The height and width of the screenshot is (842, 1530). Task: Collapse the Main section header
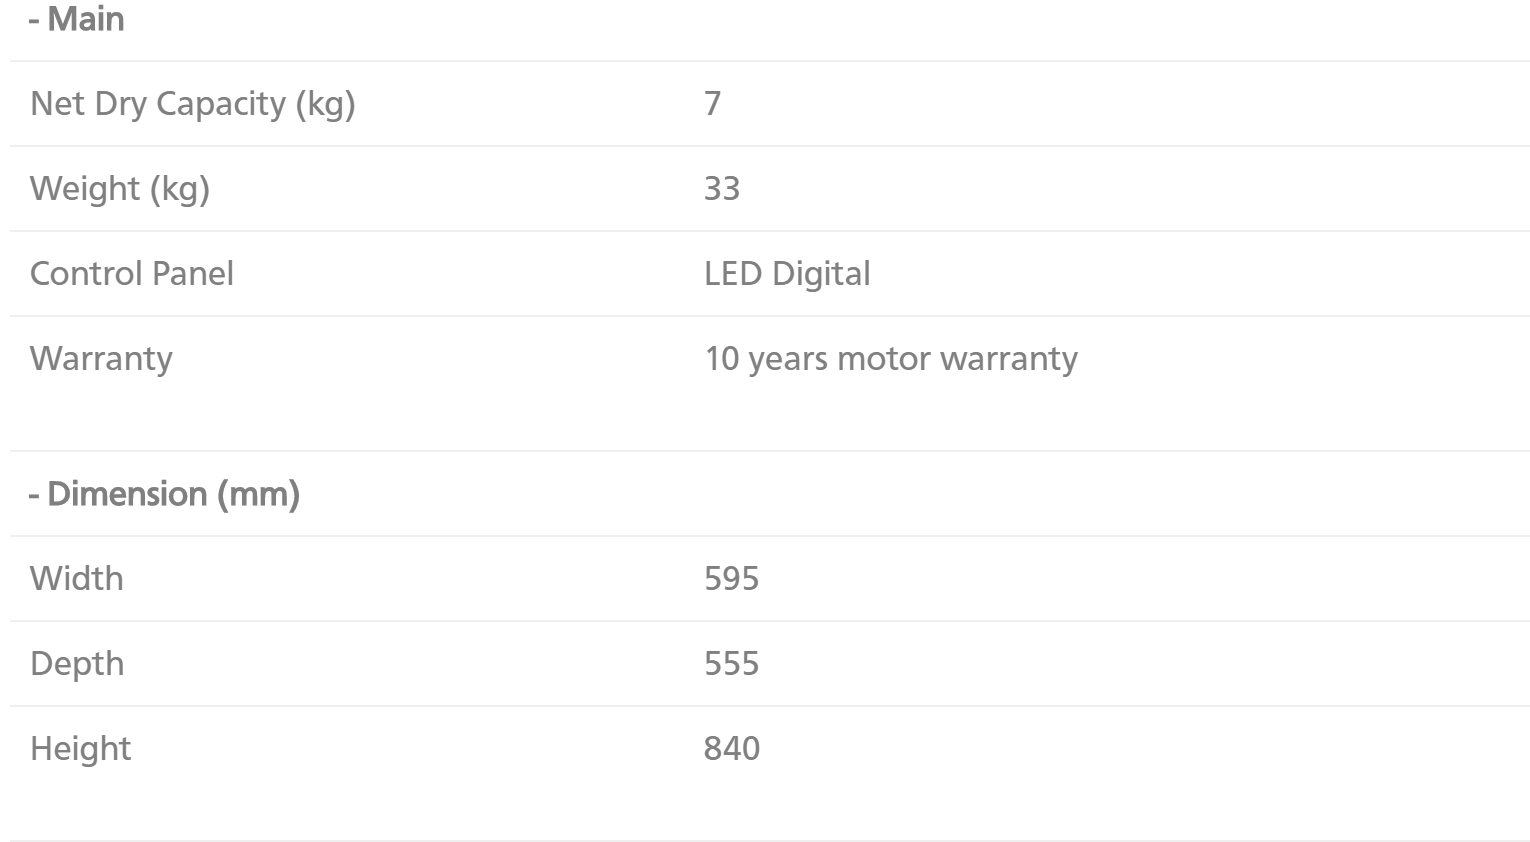77,19
